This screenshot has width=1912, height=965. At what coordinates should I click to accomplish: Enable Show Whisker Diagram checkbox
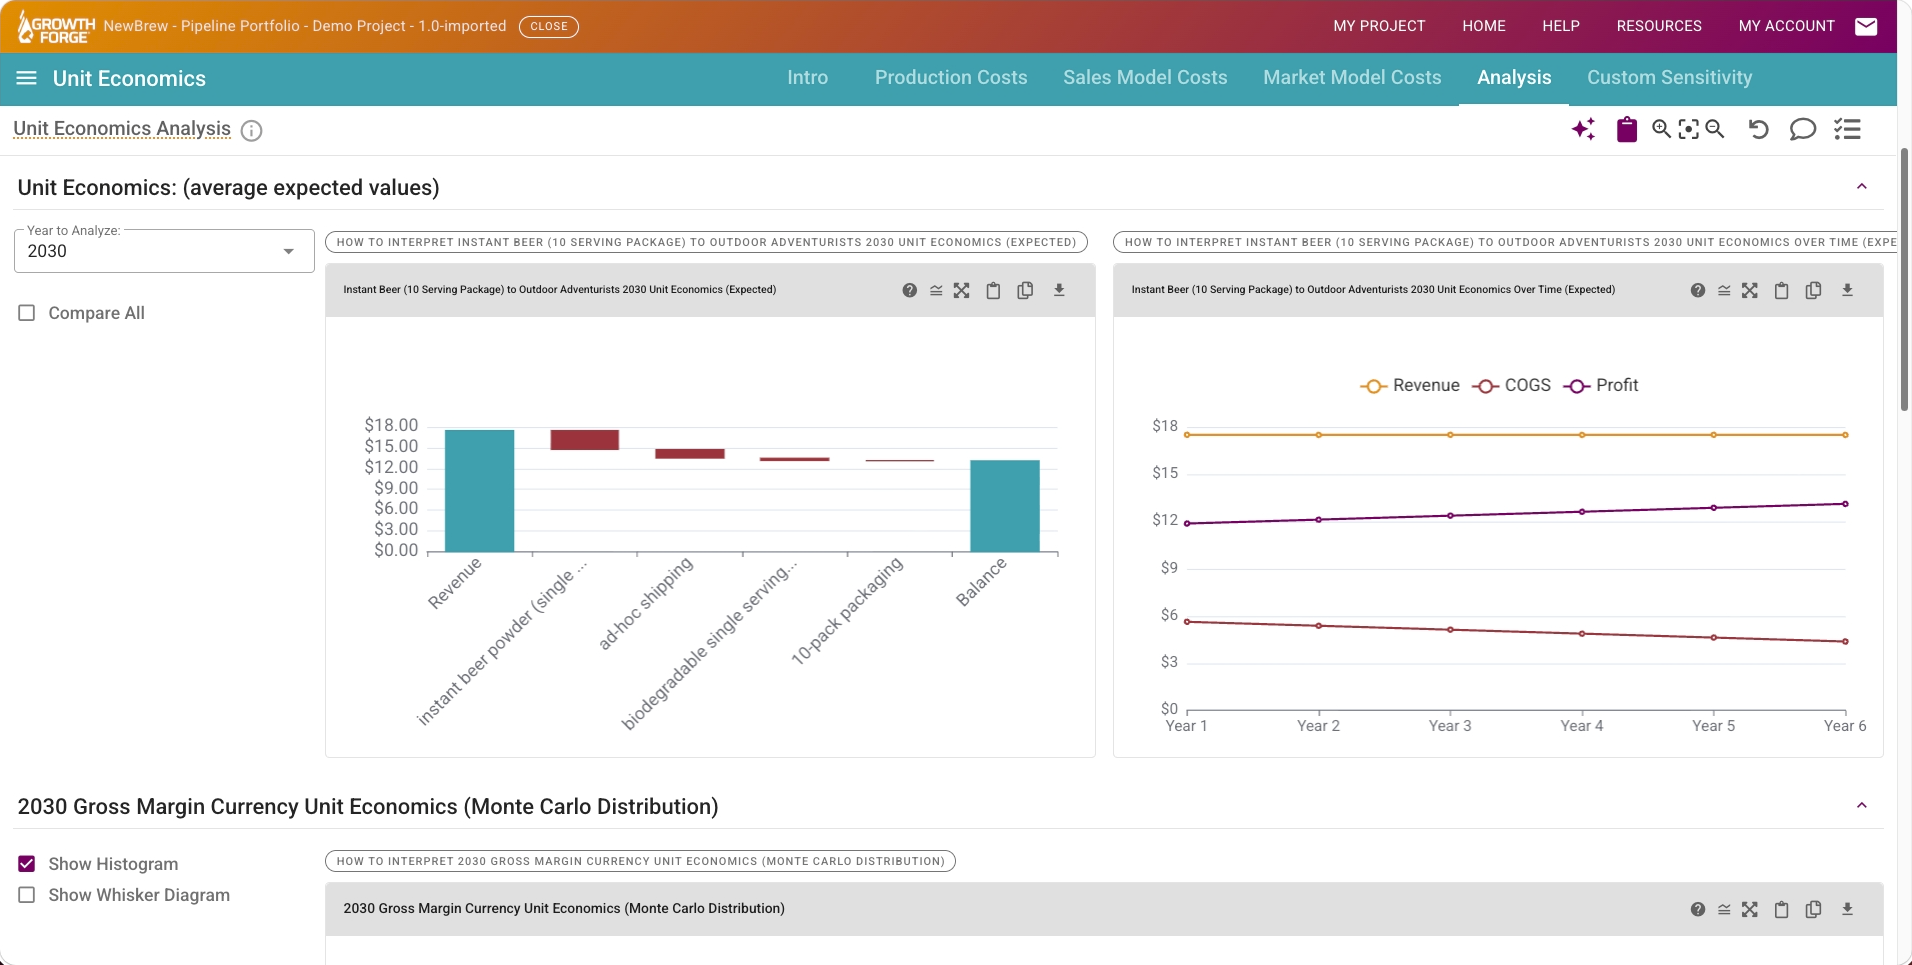pyautogui.click(x=27, y=895)
